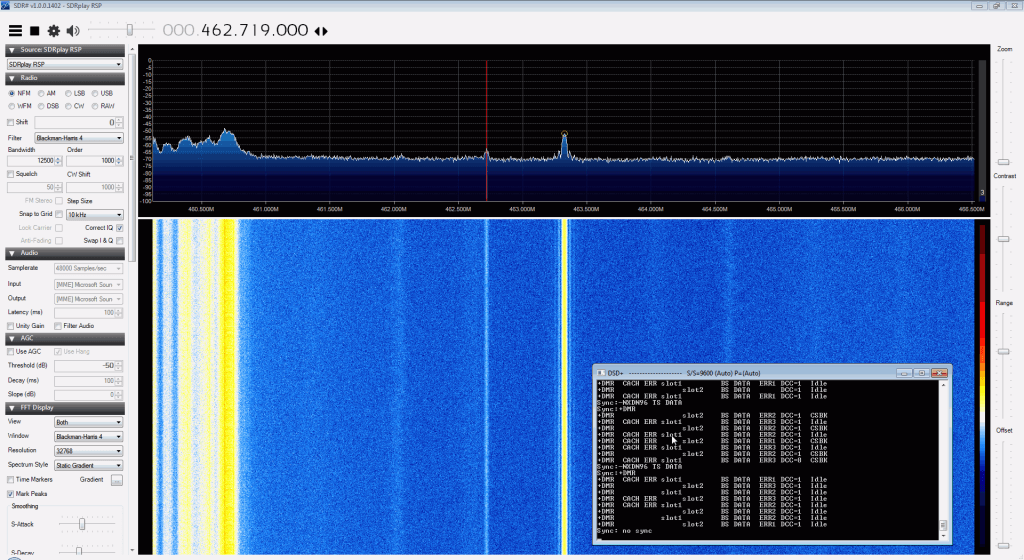Adjust the Zoom slider on the right
Viewport: 1024px width, 560px height.
pyautogui.click(x=1004, y=162)
